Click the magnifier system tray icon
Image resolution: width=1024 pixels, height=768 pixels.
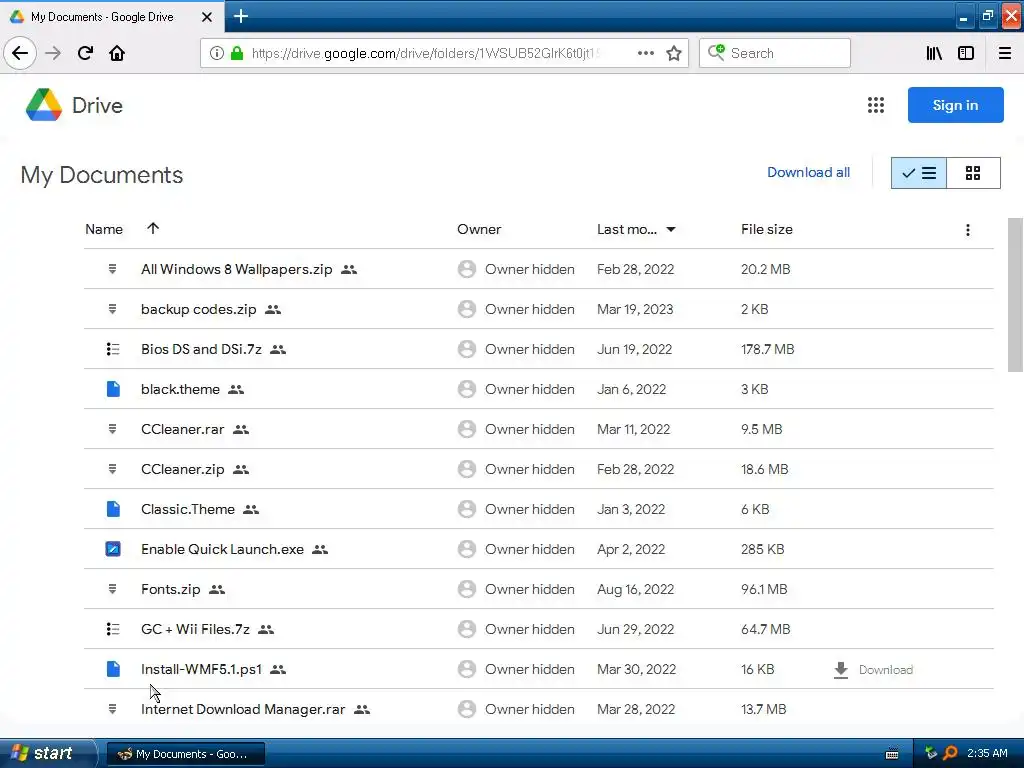pyautogui.click(x=950, y=753)
